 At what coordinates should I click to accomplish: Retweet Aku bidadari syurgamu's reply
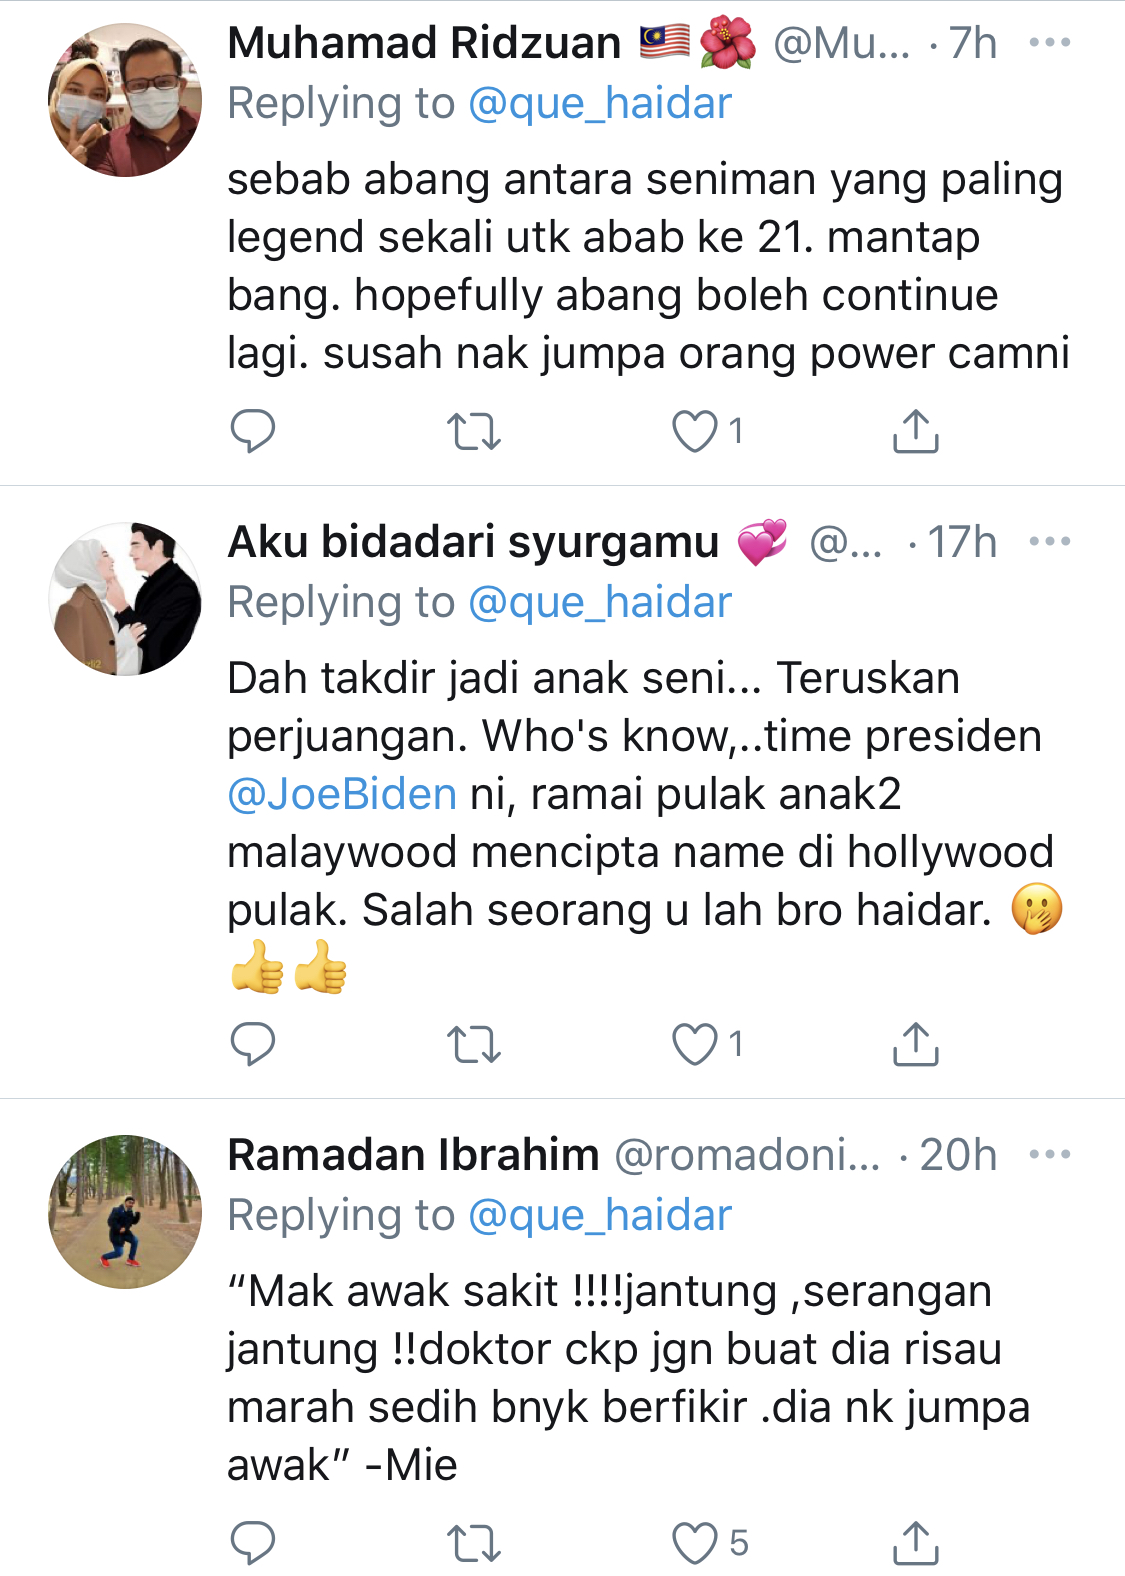[x=473, y=1044]
